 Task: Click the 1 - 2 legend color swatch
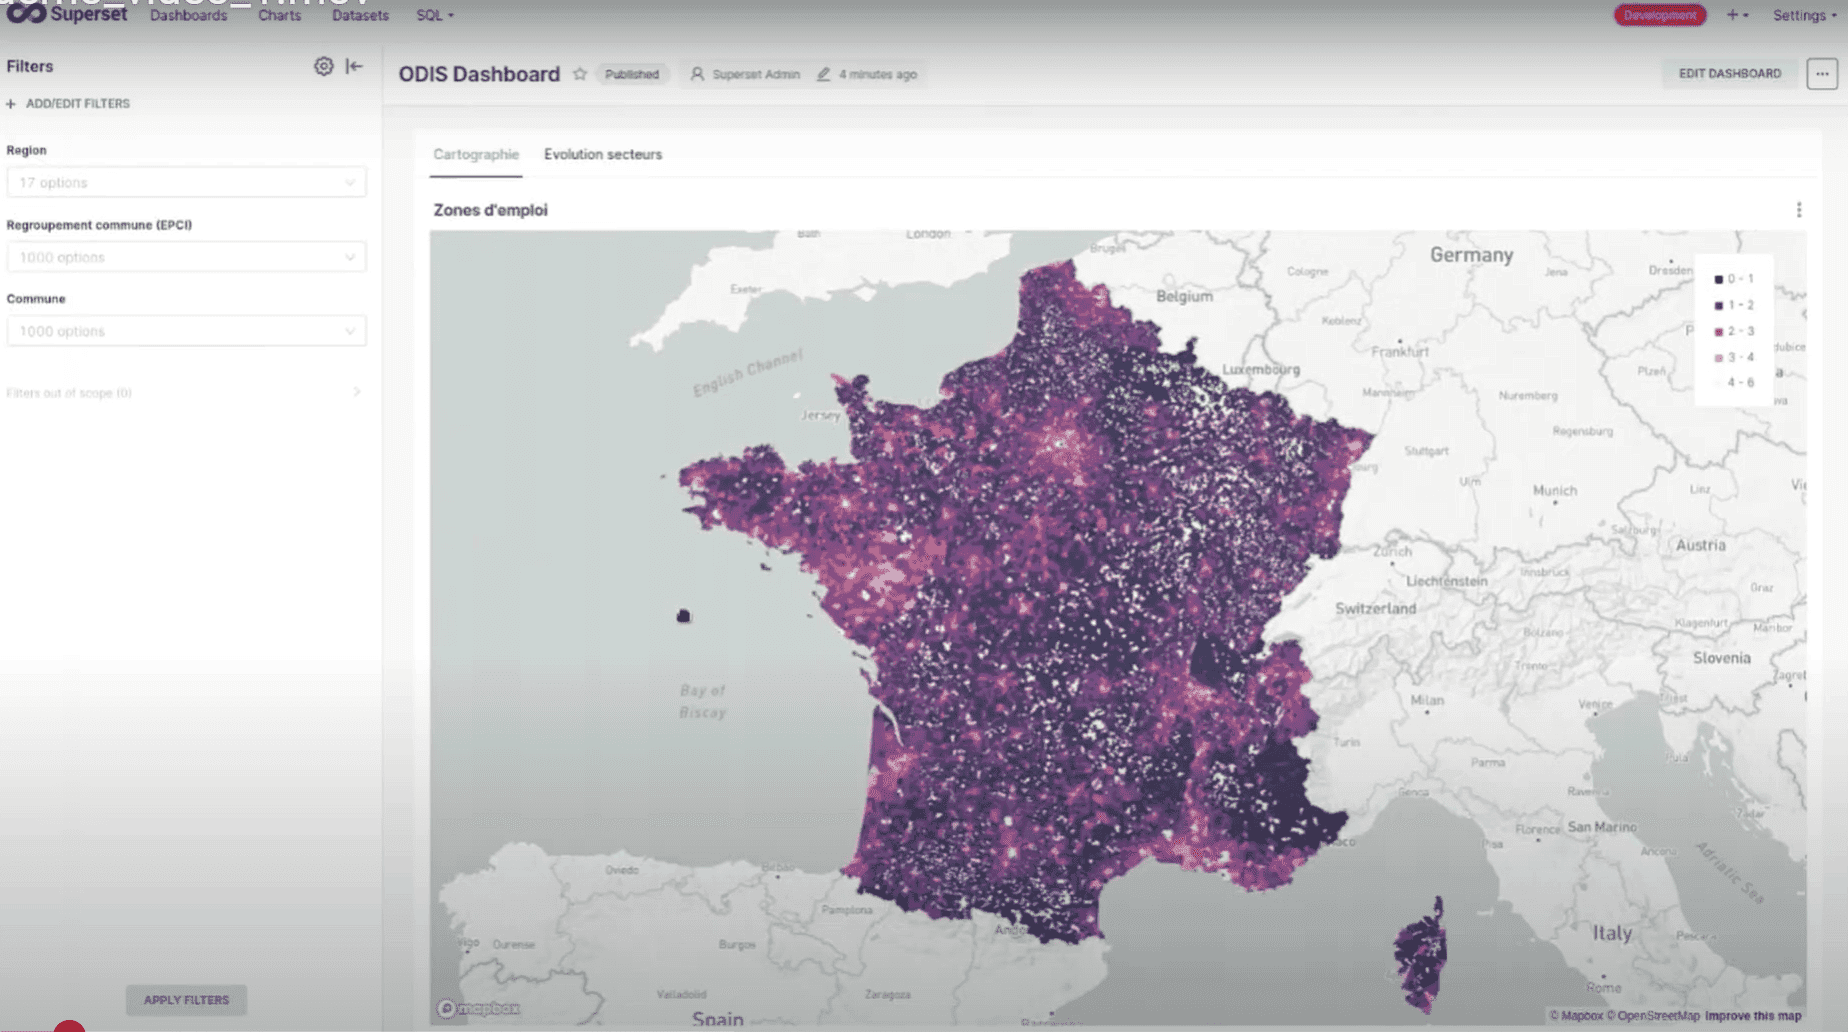[1718, 306]
